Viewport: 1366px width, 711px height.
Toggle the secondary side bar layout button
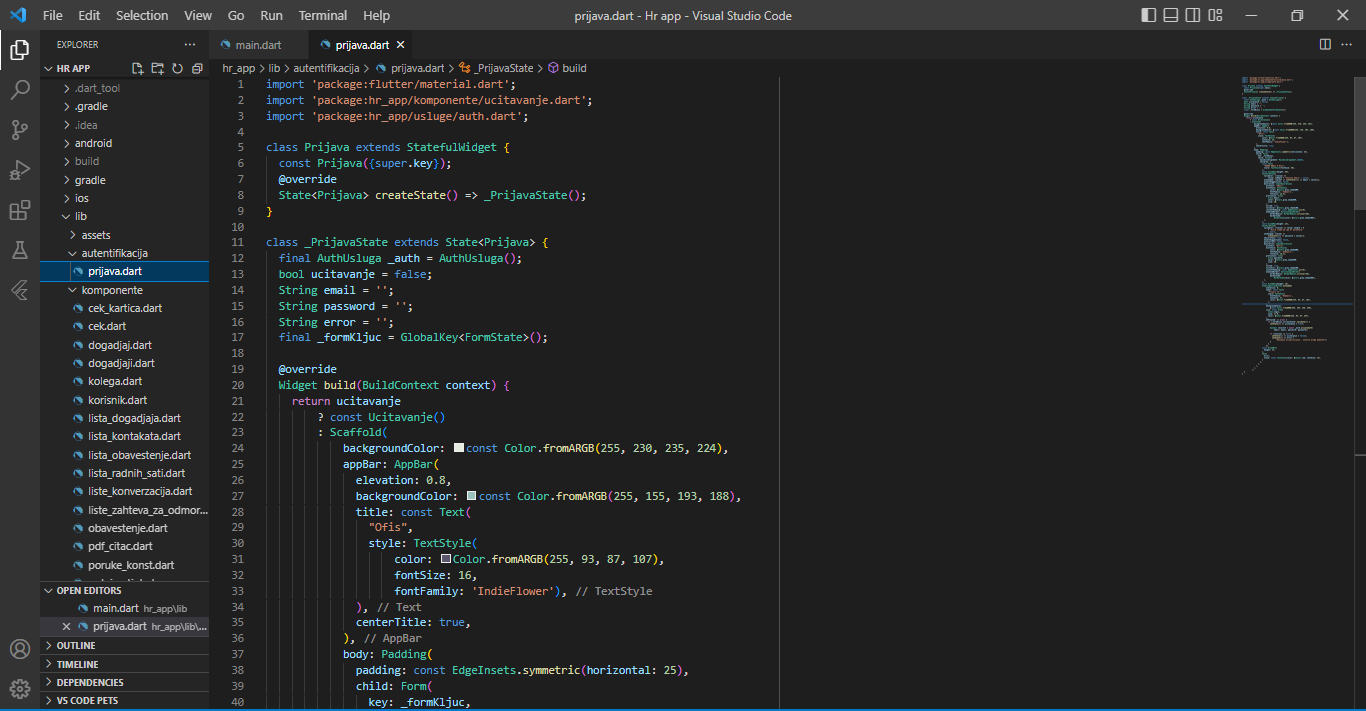coord(1193,15)
